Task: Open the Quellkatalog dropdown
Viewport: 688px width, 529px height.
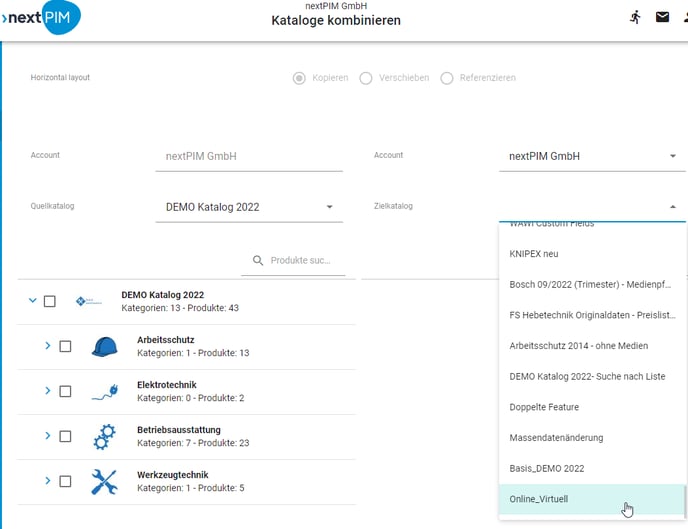Action: [x=249, y=207]
